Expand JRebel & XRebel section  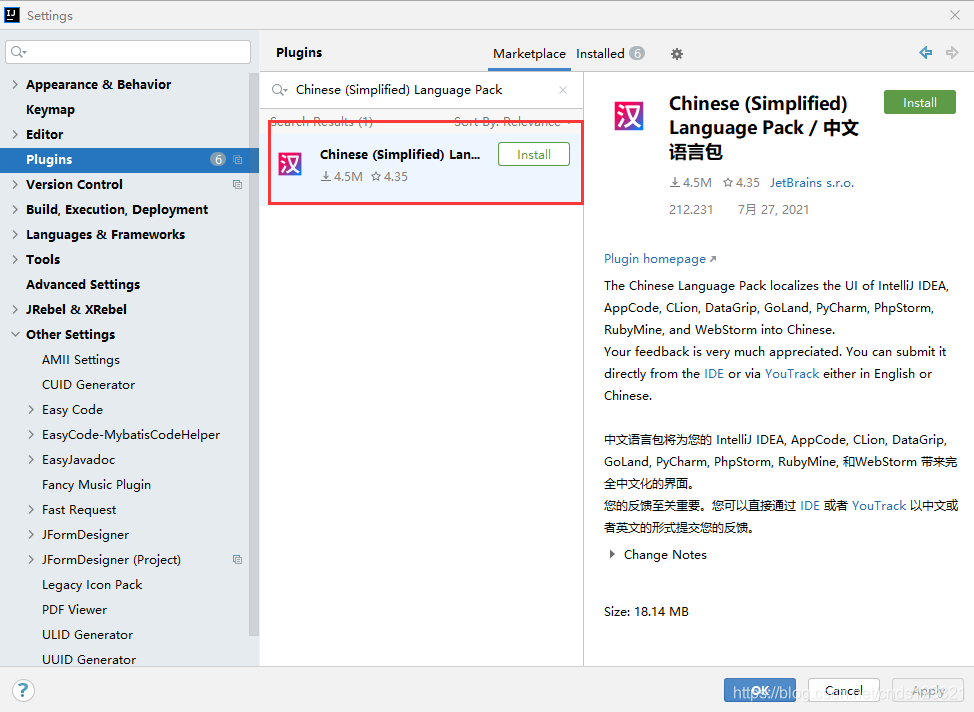[x=15, y=309]
